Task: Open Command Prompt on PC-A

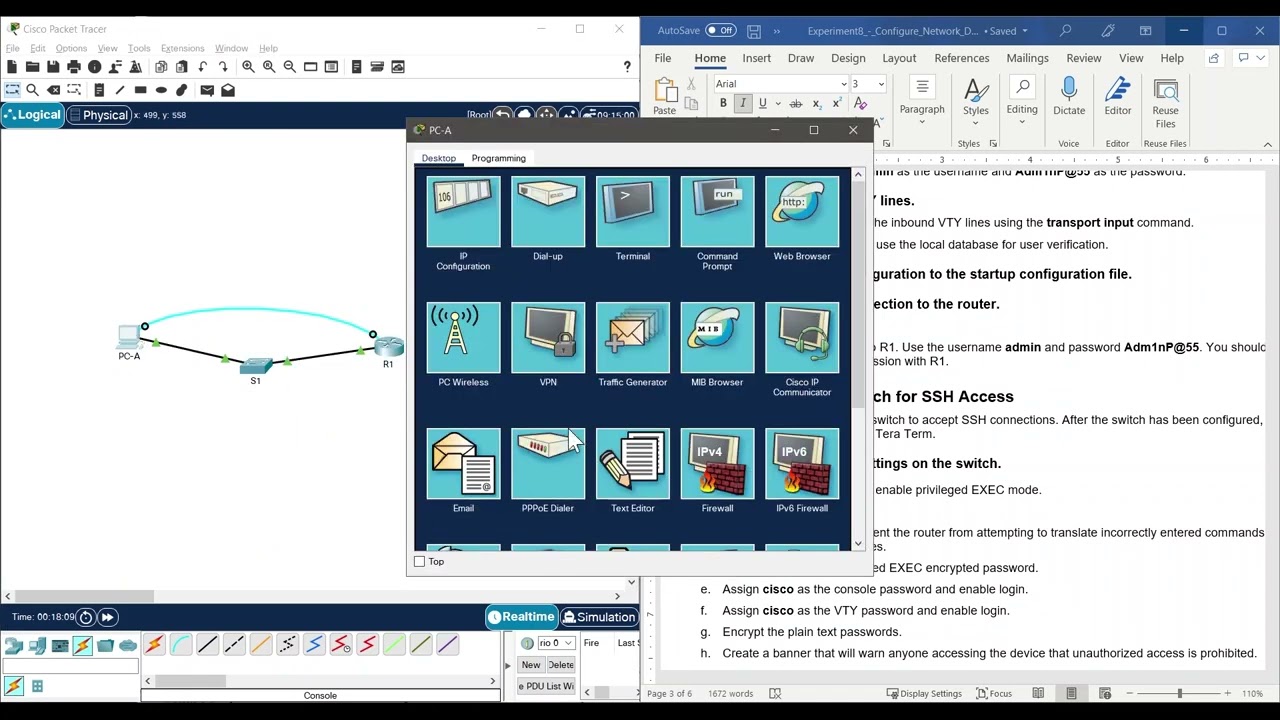Action: [717, 212]
